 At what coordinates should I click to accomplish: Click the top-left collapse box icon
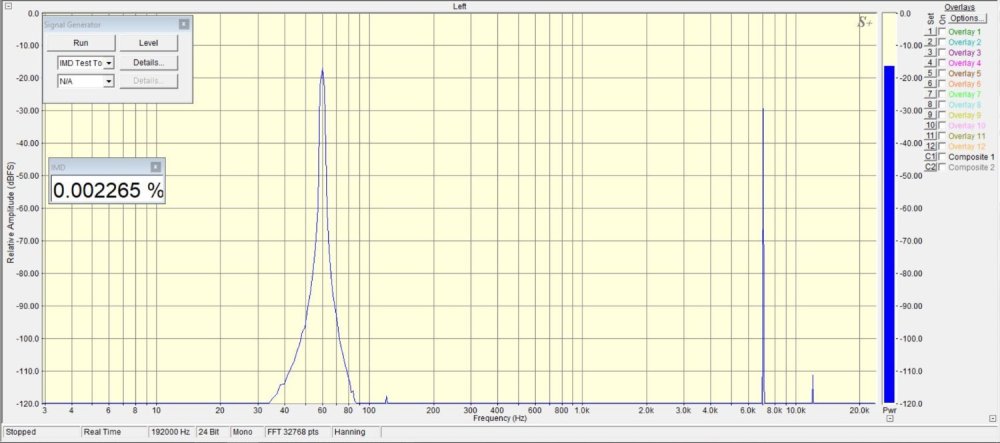click(7, 7)
